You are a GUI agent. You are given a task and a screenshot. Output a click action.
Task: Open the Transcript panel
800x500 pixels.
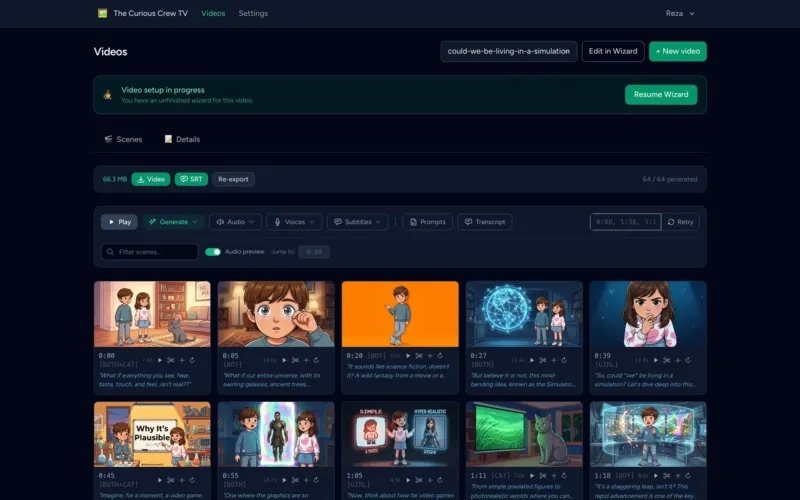coord(485,222)
